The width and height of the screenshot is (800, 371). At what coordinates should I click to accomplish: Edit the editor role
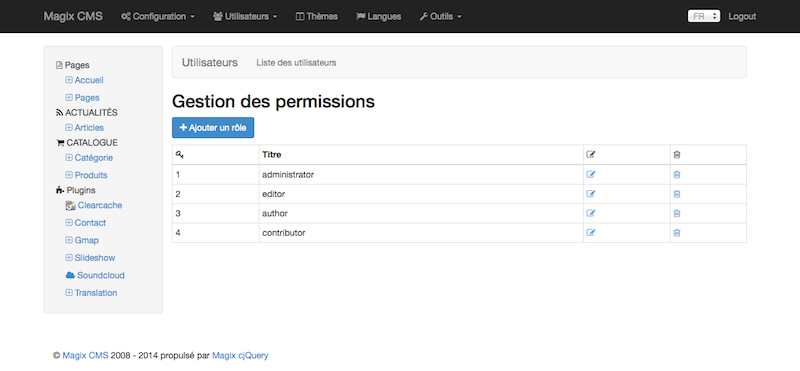591,194
